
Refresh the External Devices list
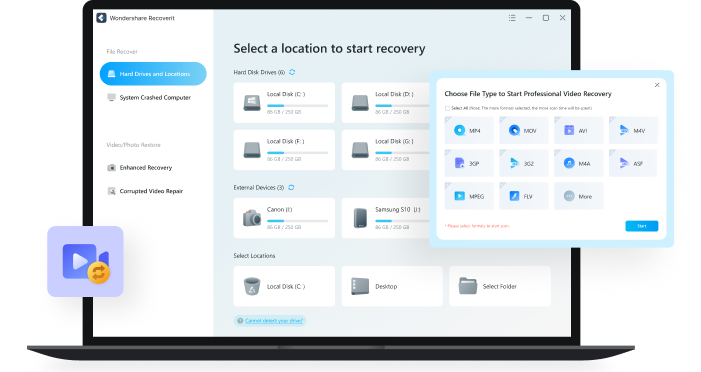[291, 187]
